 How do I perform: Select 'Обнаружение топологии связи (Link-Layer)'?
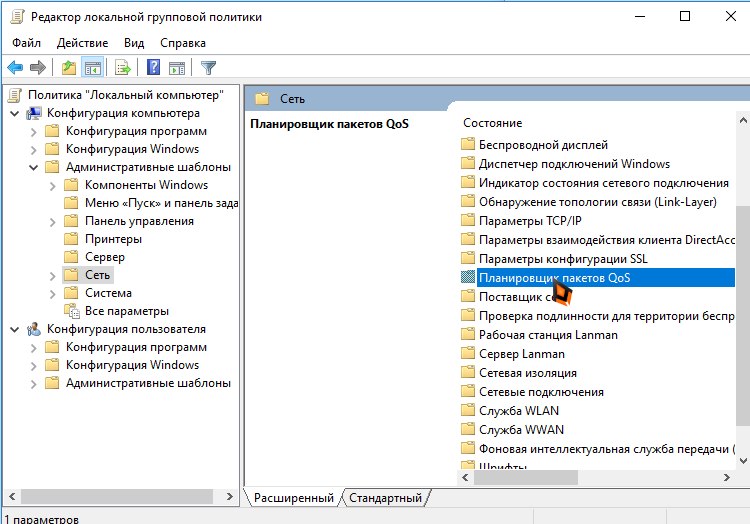pos(597,202)
